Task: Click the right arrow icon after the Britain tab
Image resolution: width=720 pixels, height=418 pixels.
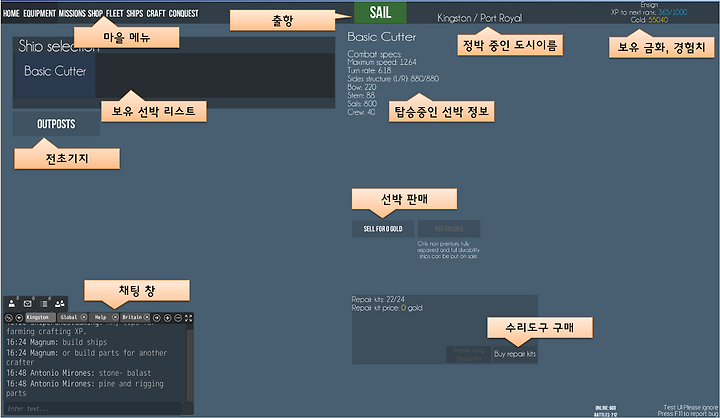Action: 157,318
